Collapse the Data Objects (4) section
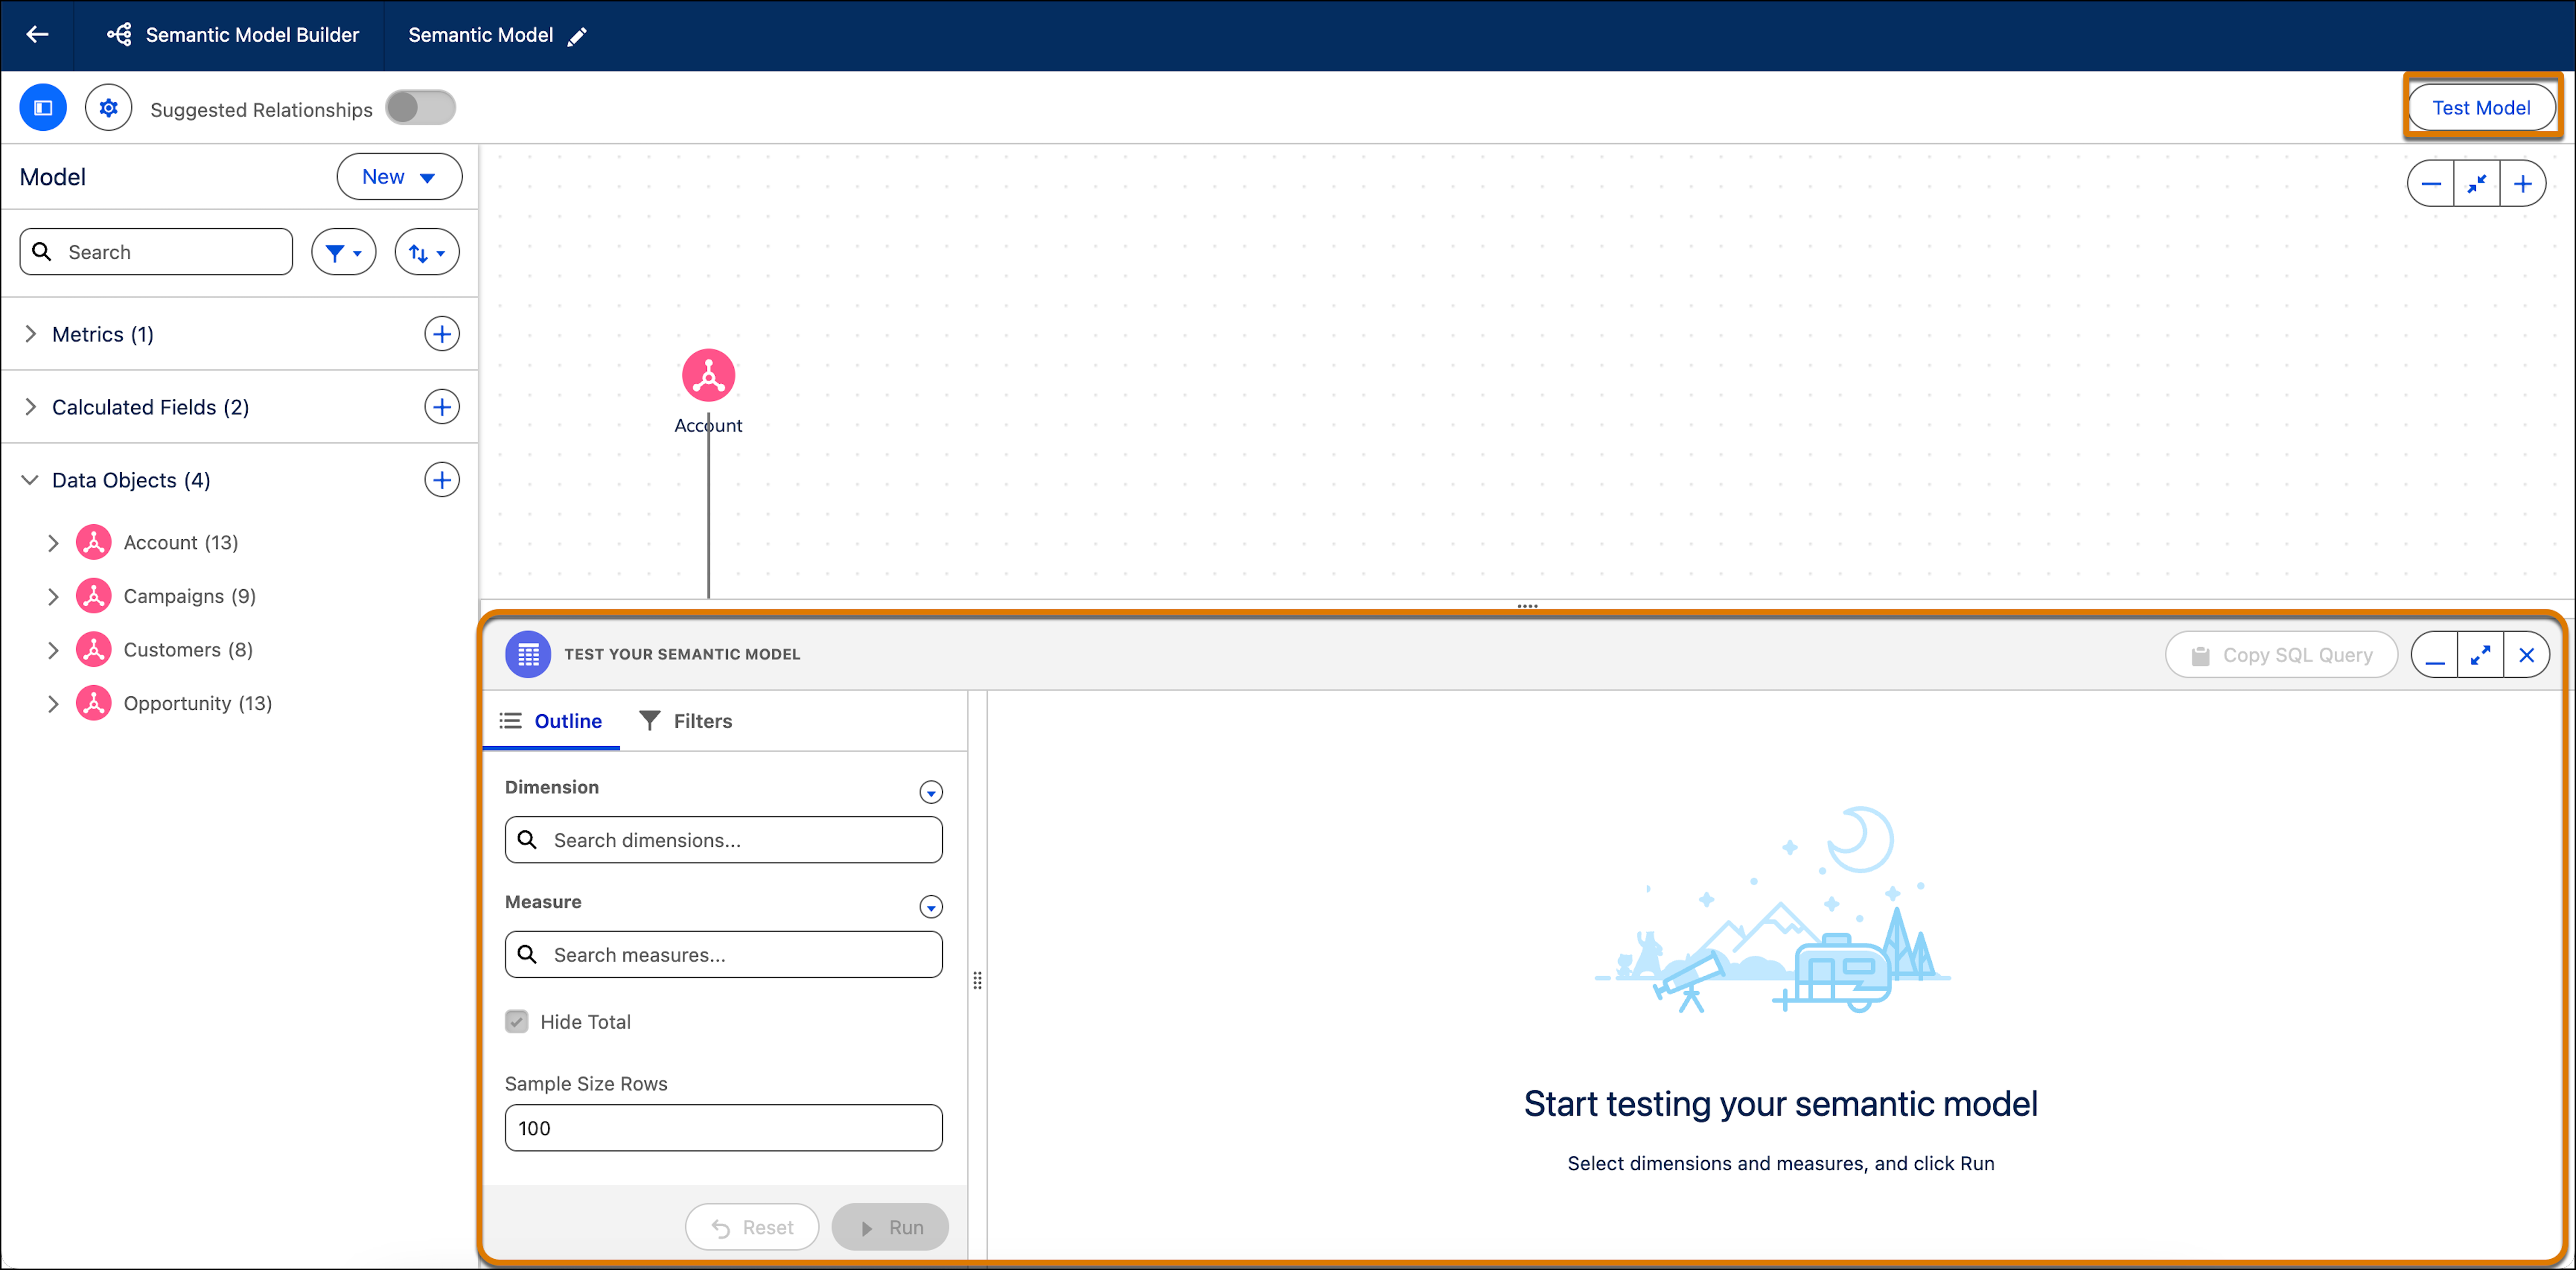 [x=30, y=480]
